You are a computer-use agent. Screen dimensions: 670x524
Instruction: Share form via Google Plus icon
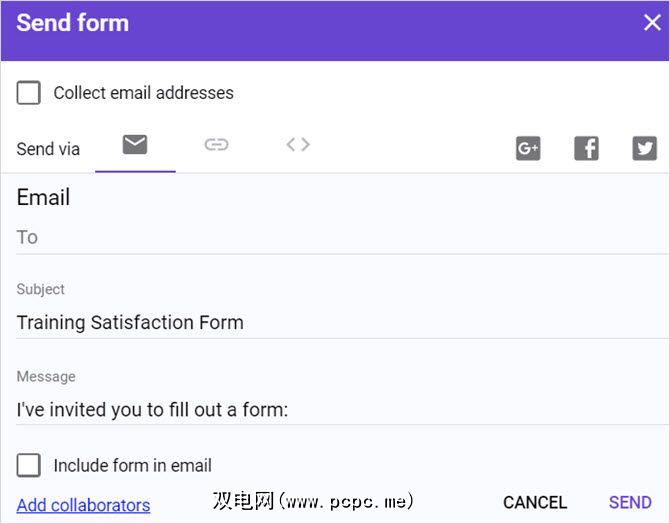point(528,149)
